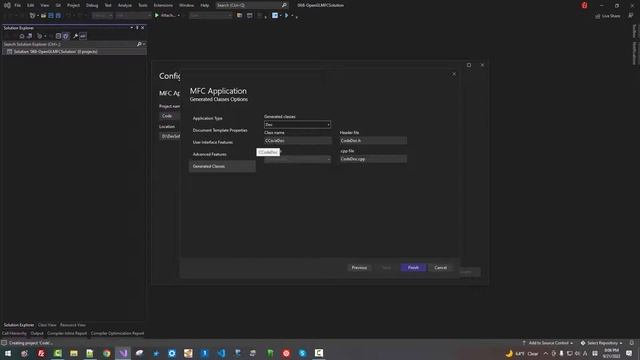Click the Visual Studio logo icon
This screenshot has height=360, width=640.
tap(7, 5)
